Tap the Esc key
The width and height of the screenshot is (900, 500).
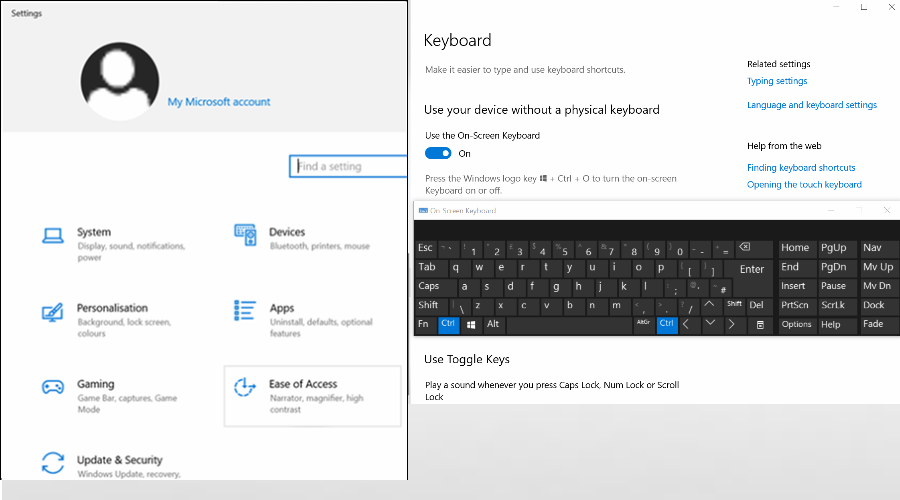click(426, 249)
